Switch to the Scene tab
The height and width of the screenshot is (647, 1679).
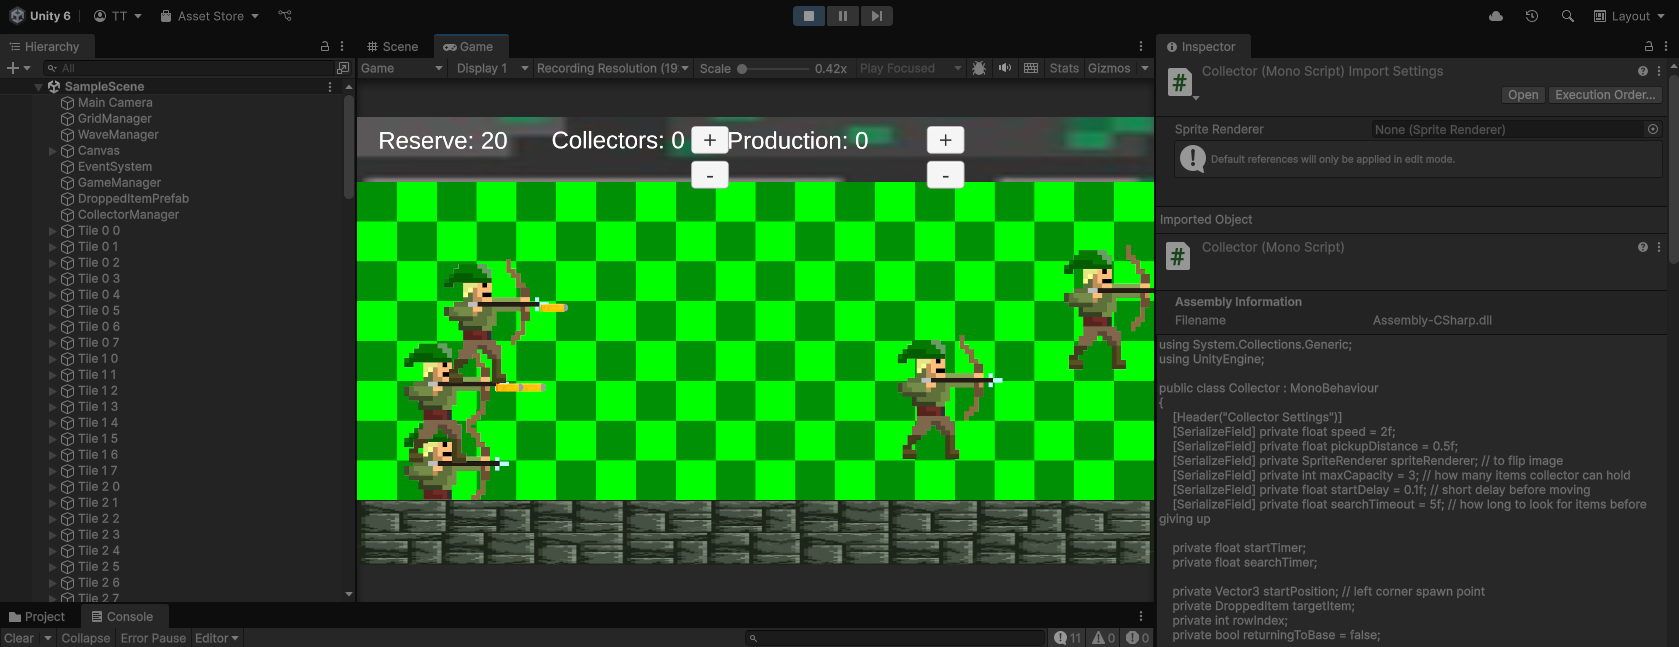pos(392,47)
